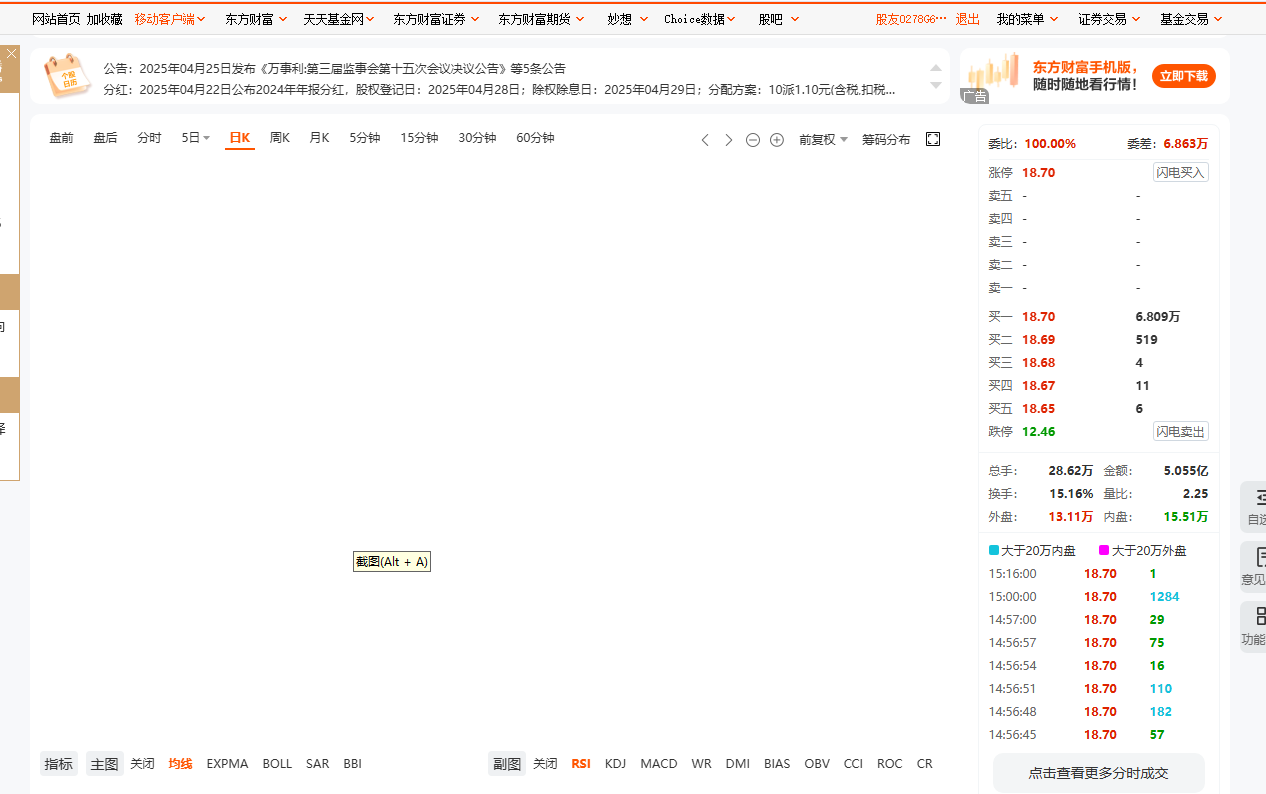Zoom out chart with minus icon

(753, 140)
